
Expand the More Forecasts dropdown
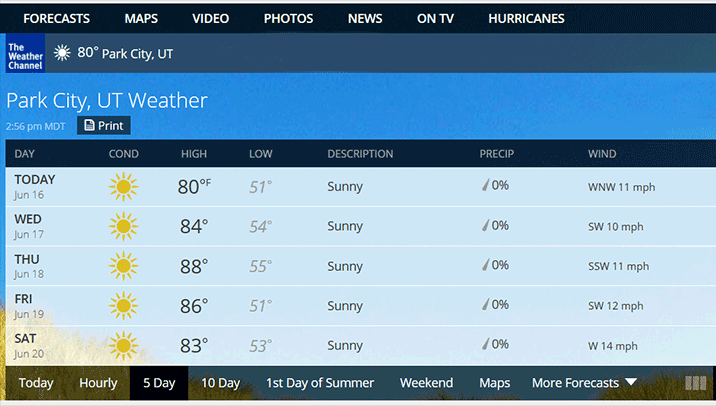click(585, 383)
